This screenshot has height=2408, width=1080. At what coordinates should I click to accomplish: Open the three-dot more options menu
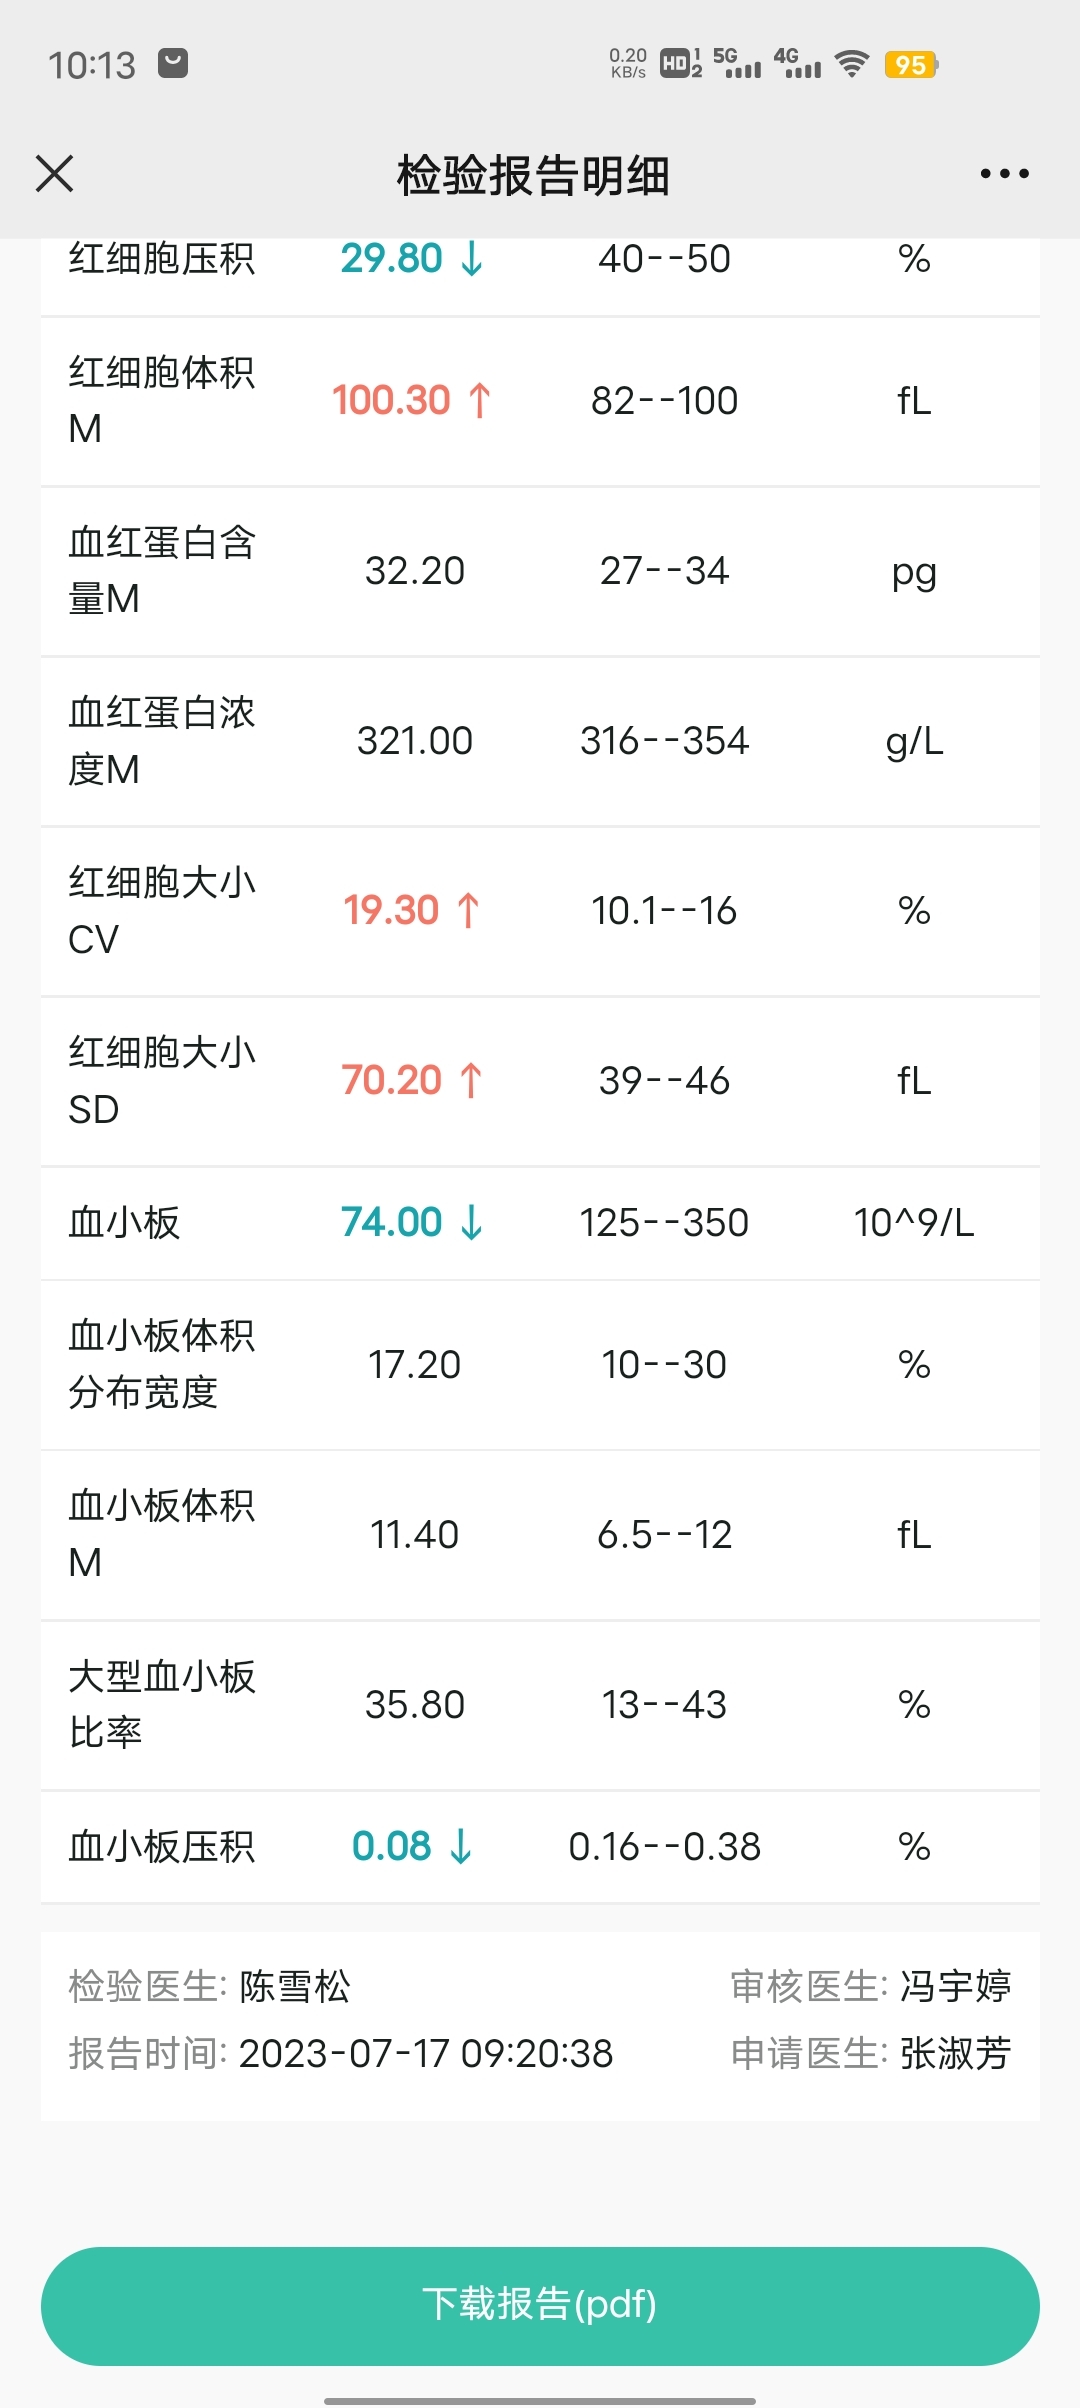tap(1004, 173)
